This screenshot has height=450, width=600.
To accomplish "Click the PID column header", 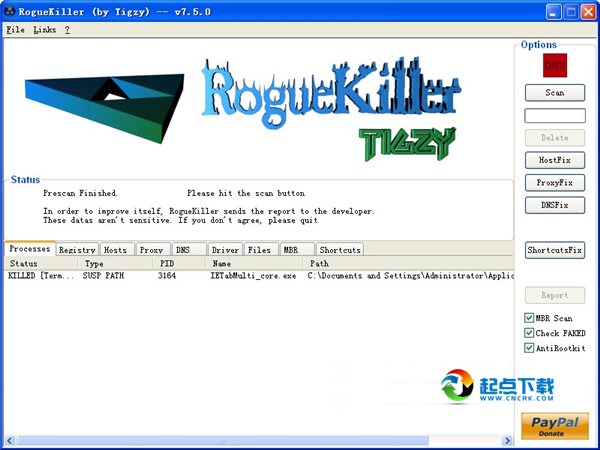I will (179, 263).
